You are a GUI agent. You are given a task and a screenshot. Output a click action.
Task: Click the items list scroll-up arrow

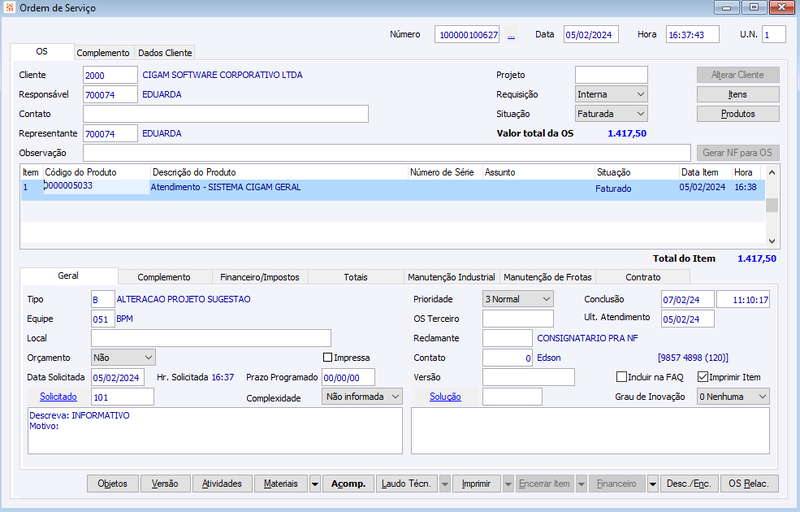pos(772,173)
